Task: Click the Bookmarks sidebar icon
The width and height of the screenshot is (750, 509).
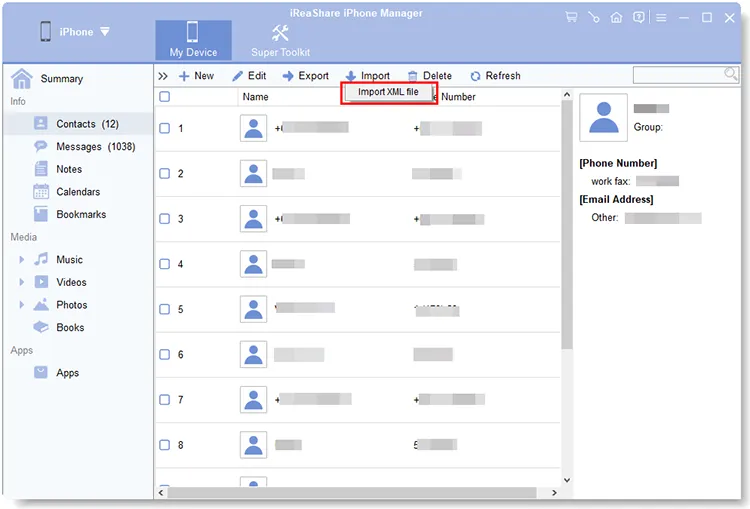Action: tap(41, 214)
